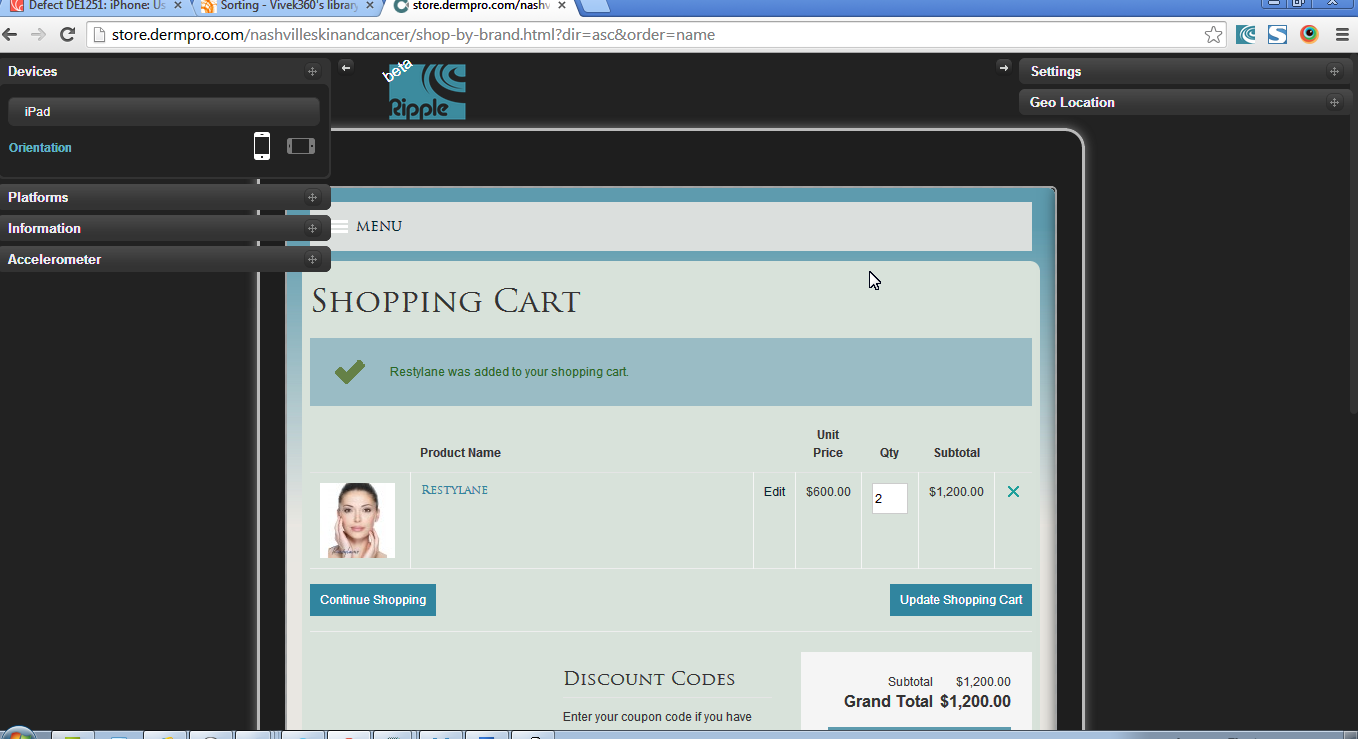Select the store.dermpro.com tab
The width and height of the screenshot is (1358, 739).
coord(481,6)
